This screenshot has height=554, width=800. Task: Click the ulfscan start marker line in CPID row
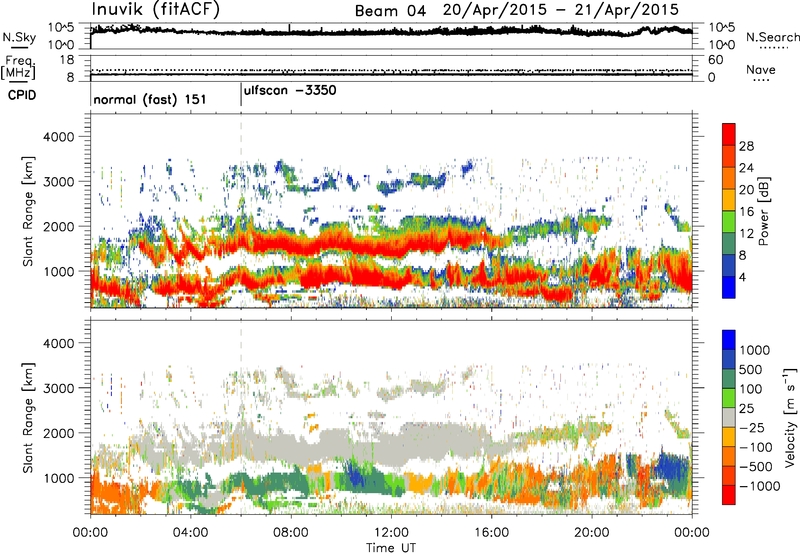coord(241,95)
